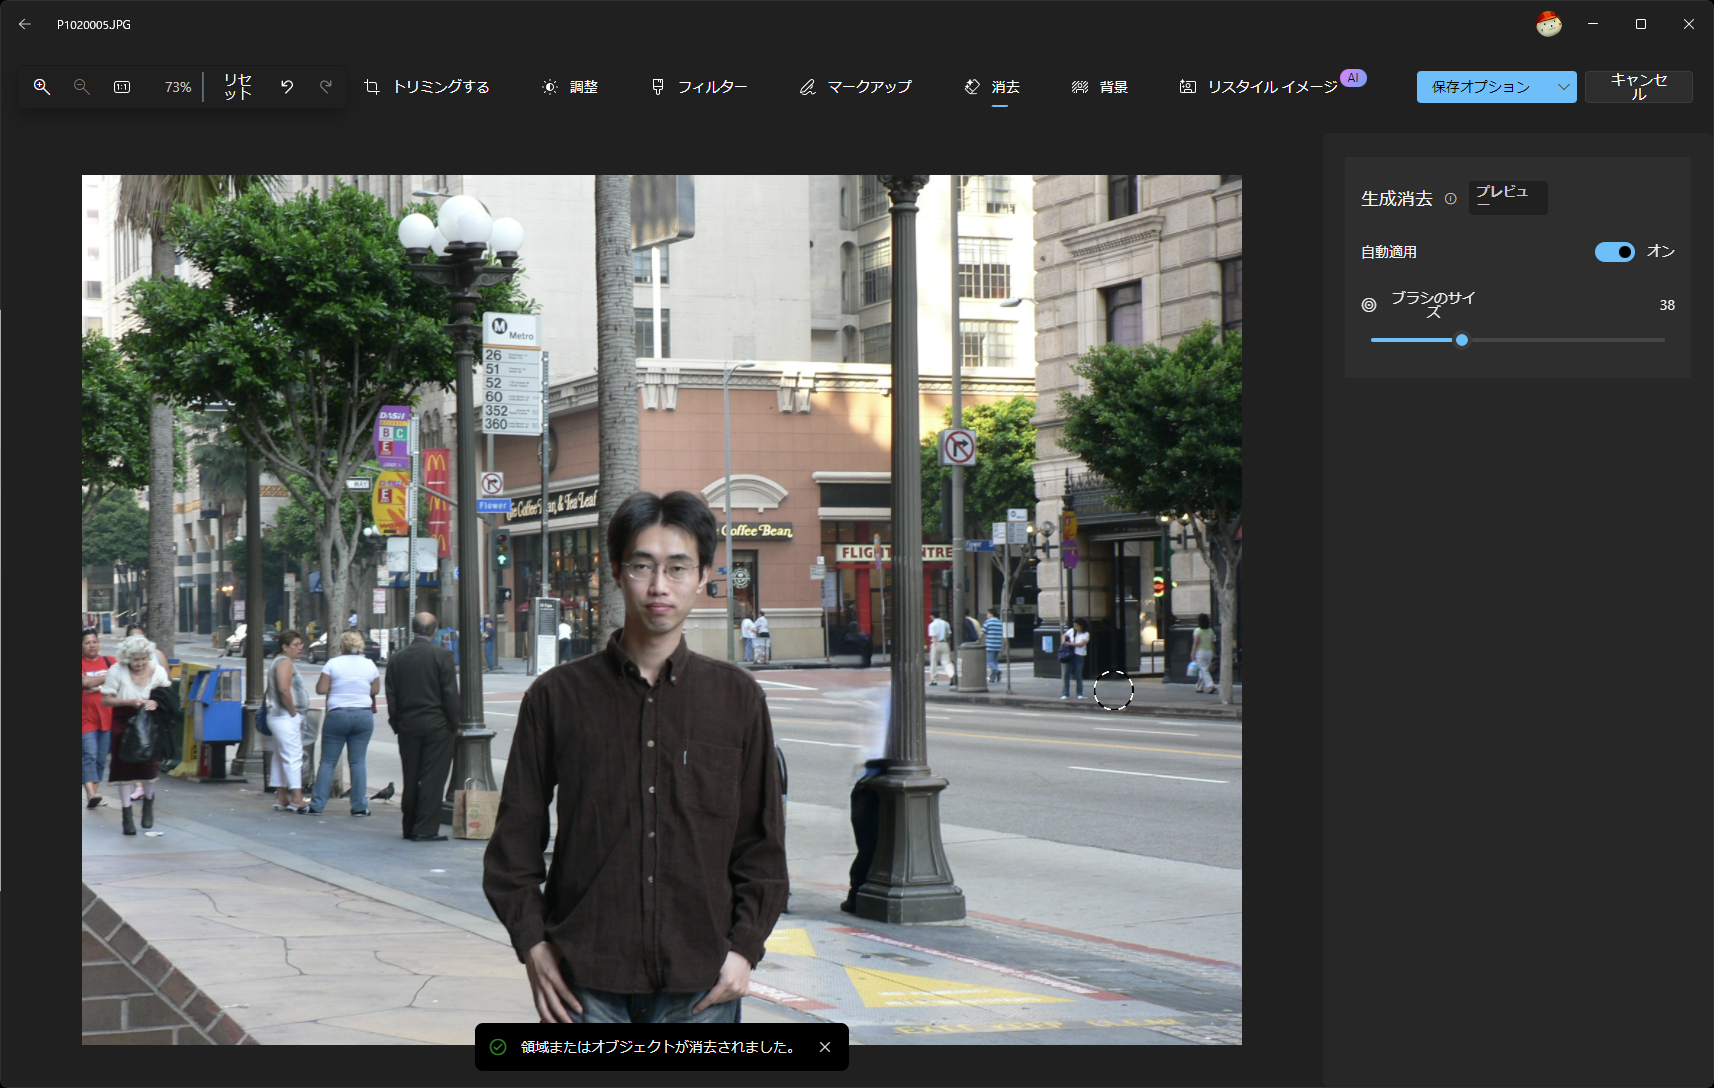The height and width of the screenshot is (1088, 1714).
Task: Click the zoom out magnifier icon
Action: coord(82,87)
